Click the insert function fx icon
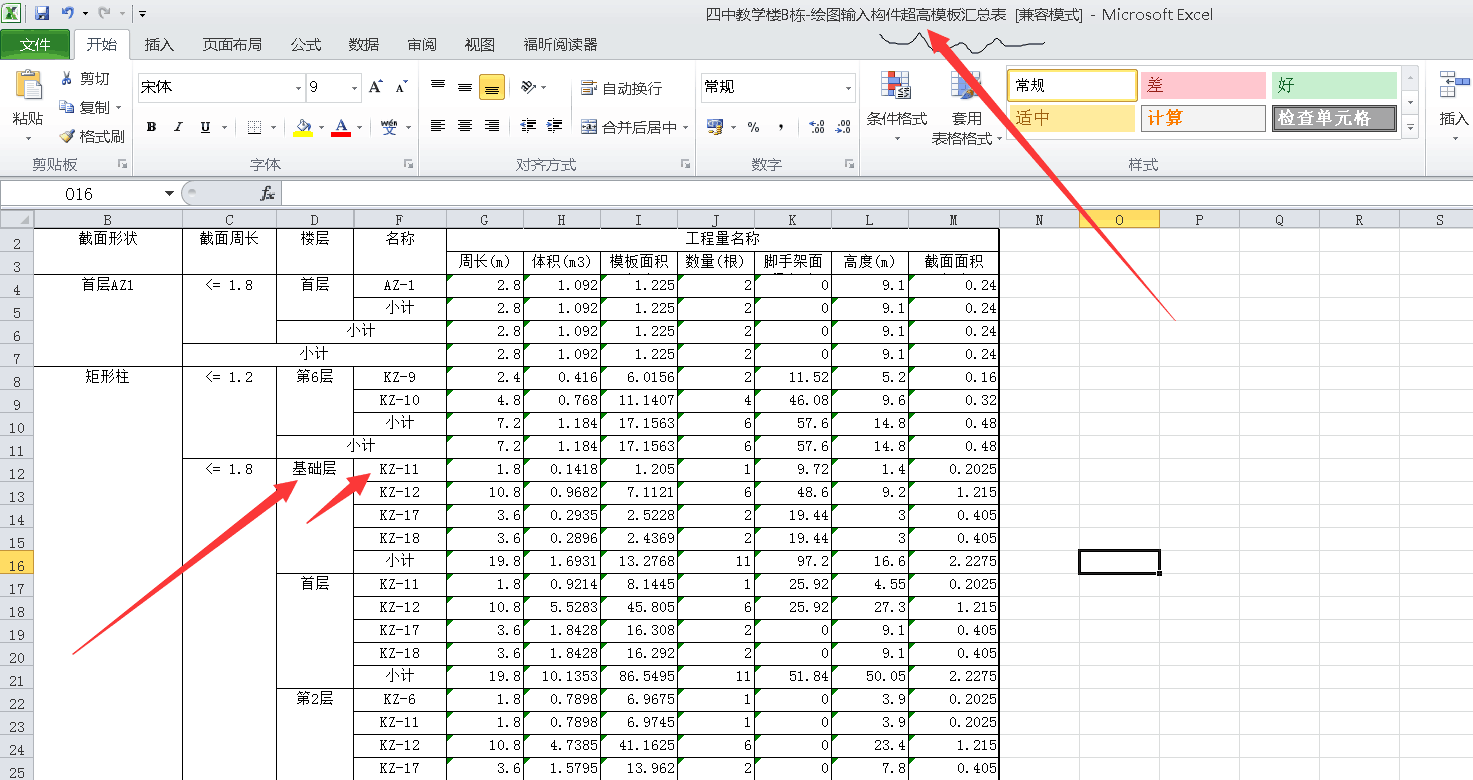The image size is (1473, 780). coord(267,194)
